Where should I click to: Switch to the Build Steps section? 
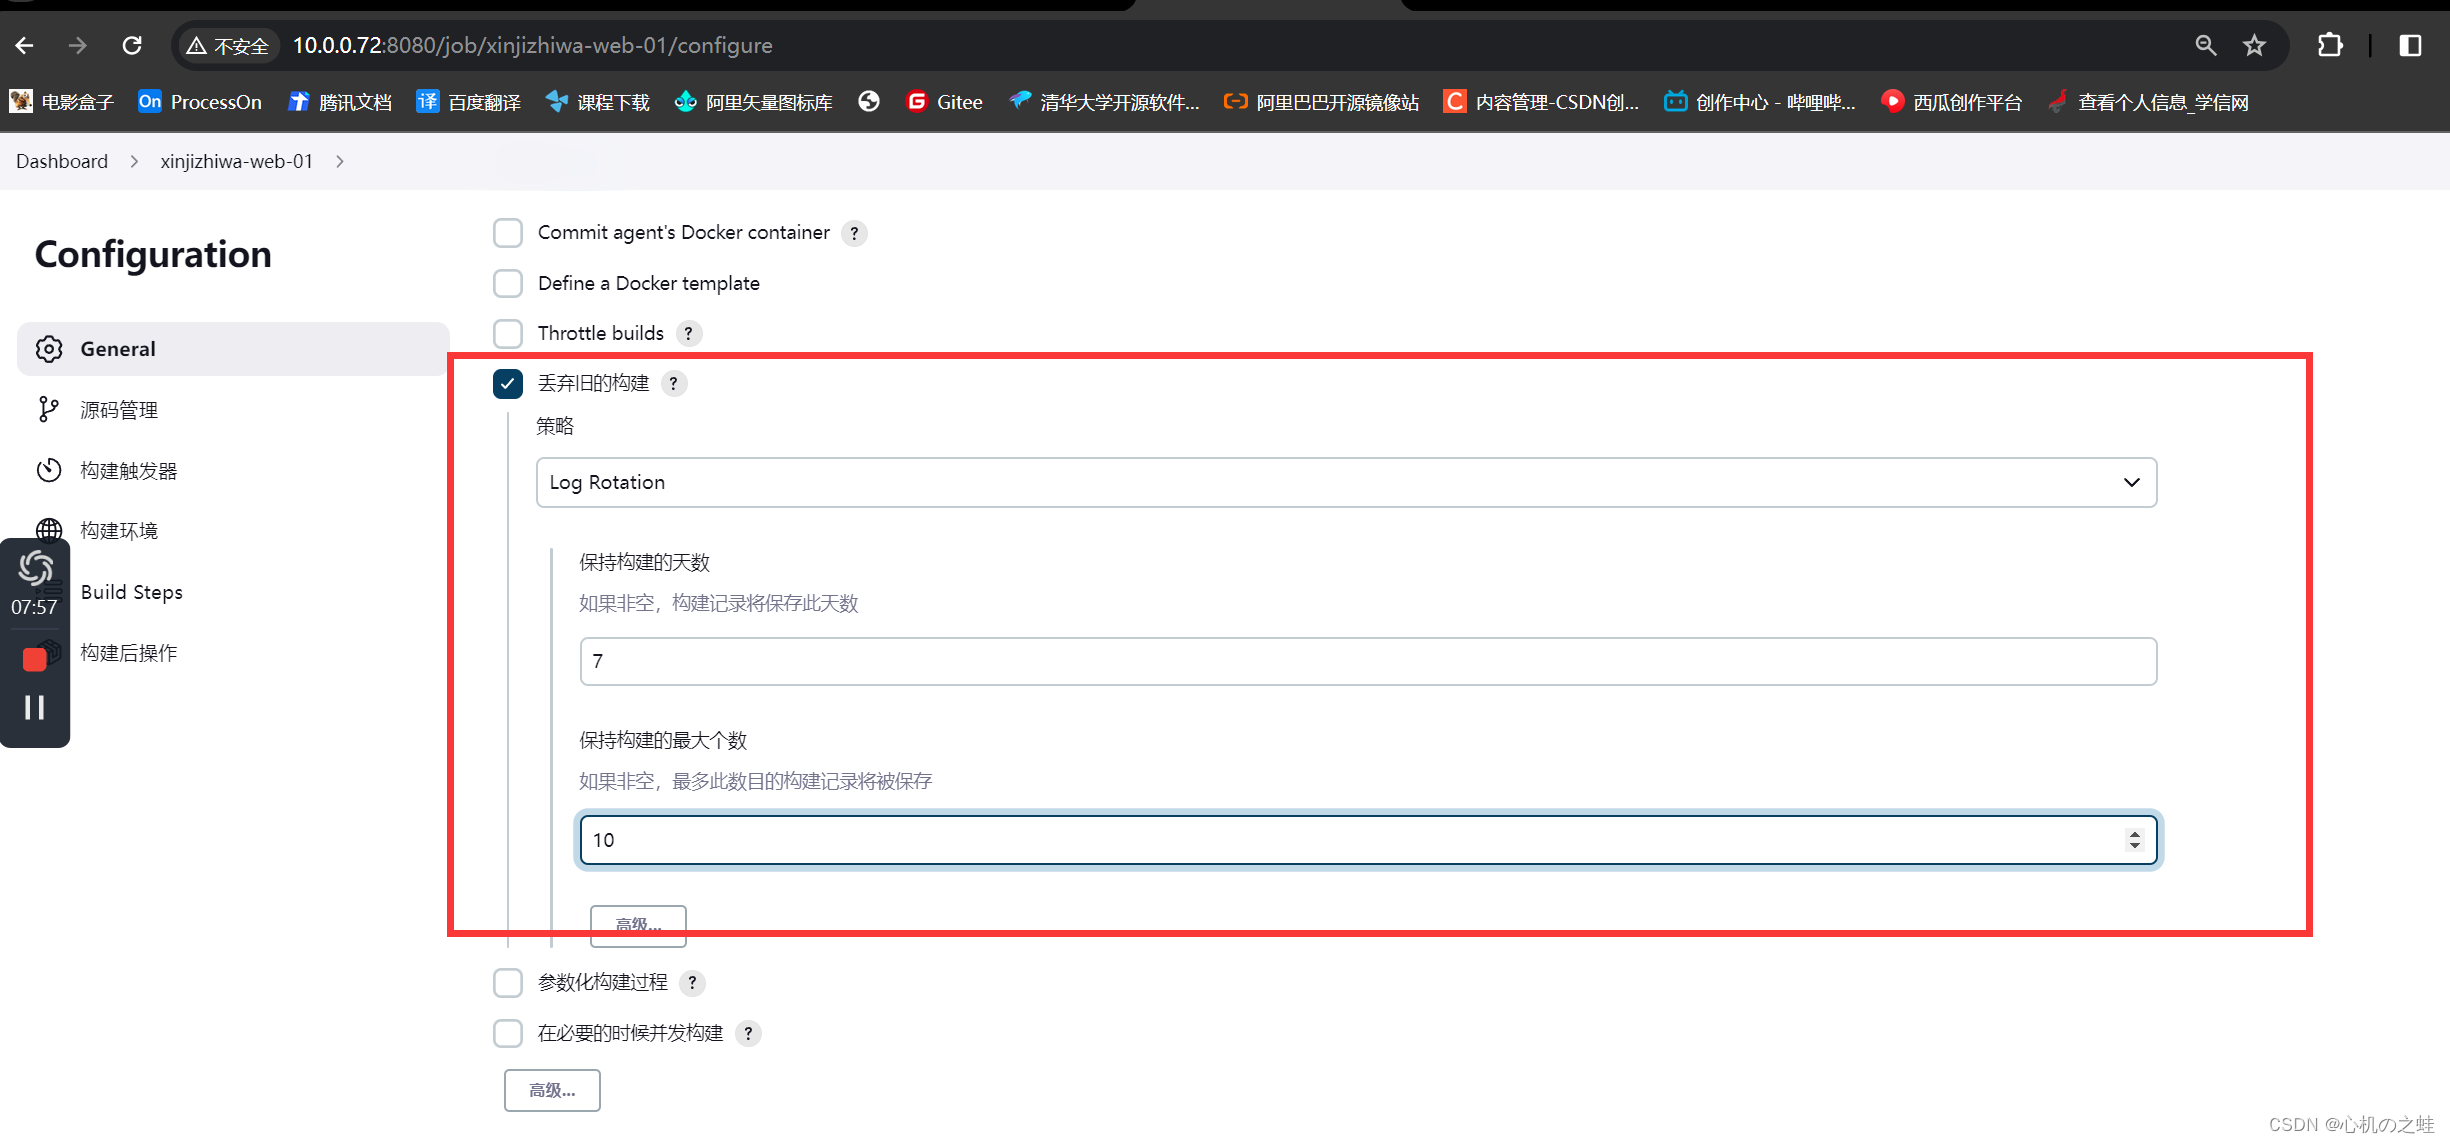(x=131, y=591)
